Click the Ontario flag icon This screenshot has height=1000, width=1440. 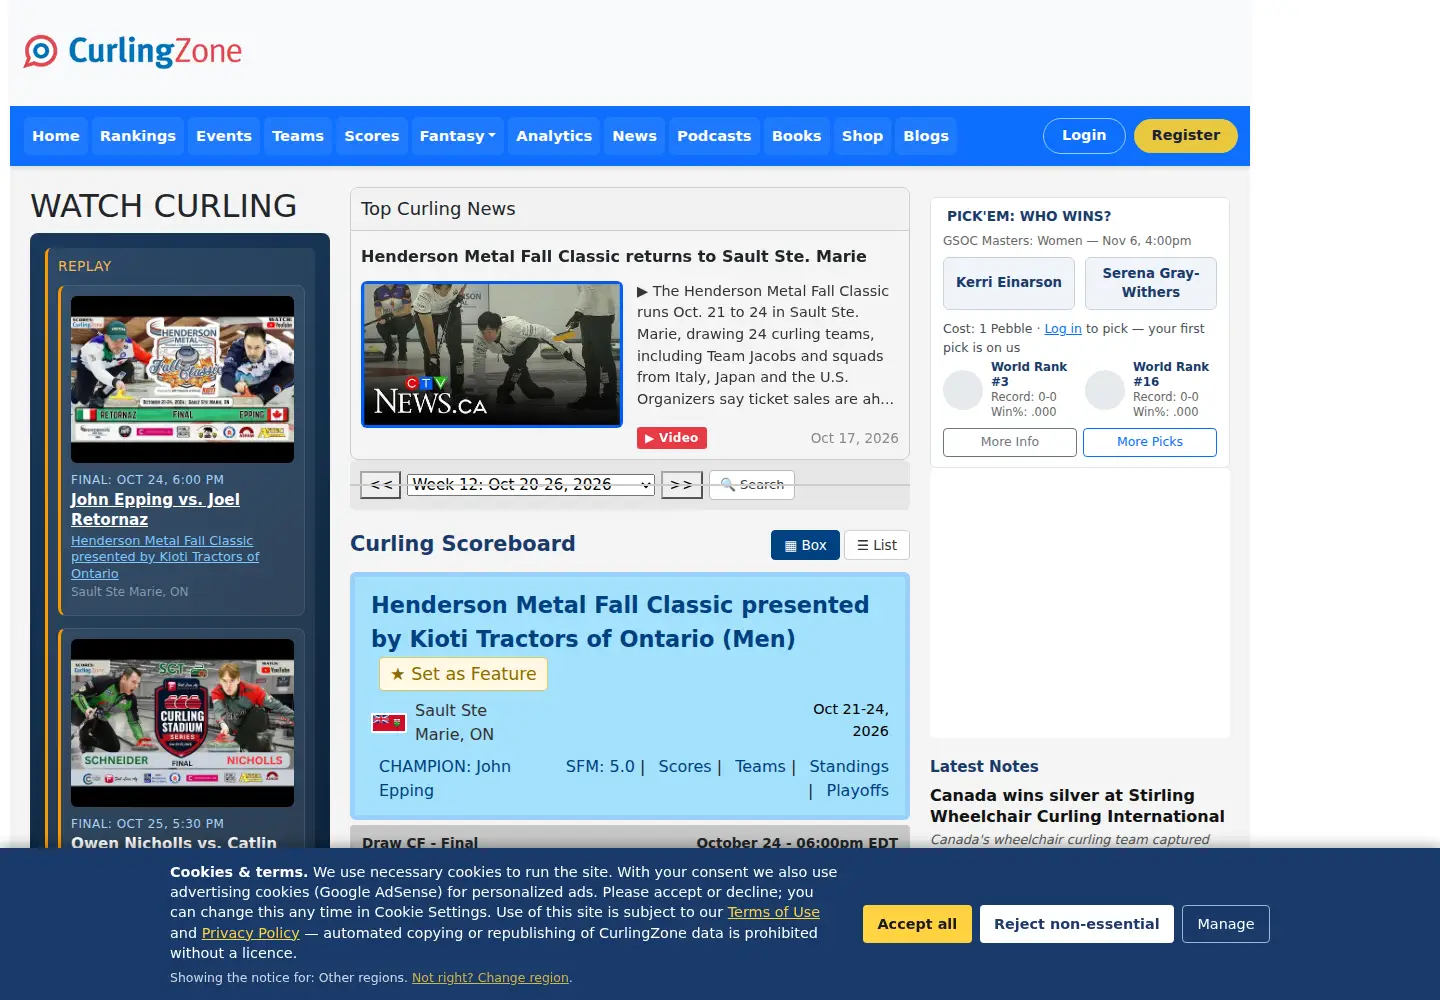pyautogui.click(x=389, y=722)
